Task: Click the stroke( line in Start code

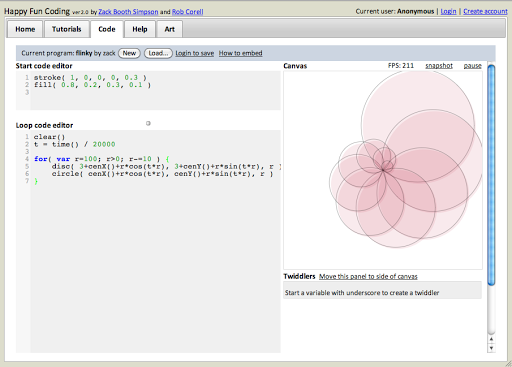Action: (x=90, y=78)
